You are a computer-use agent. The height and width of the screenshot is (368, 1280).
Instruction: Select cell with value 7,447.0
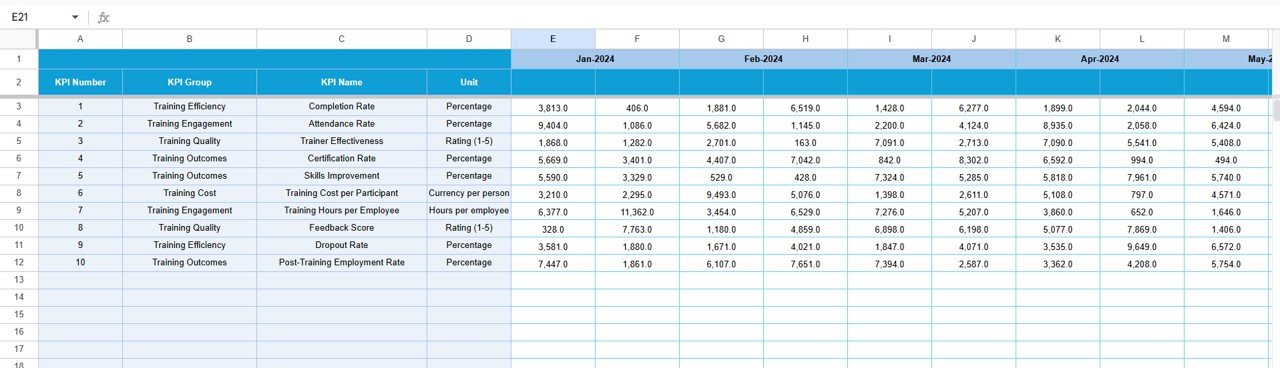click(553, 263)
